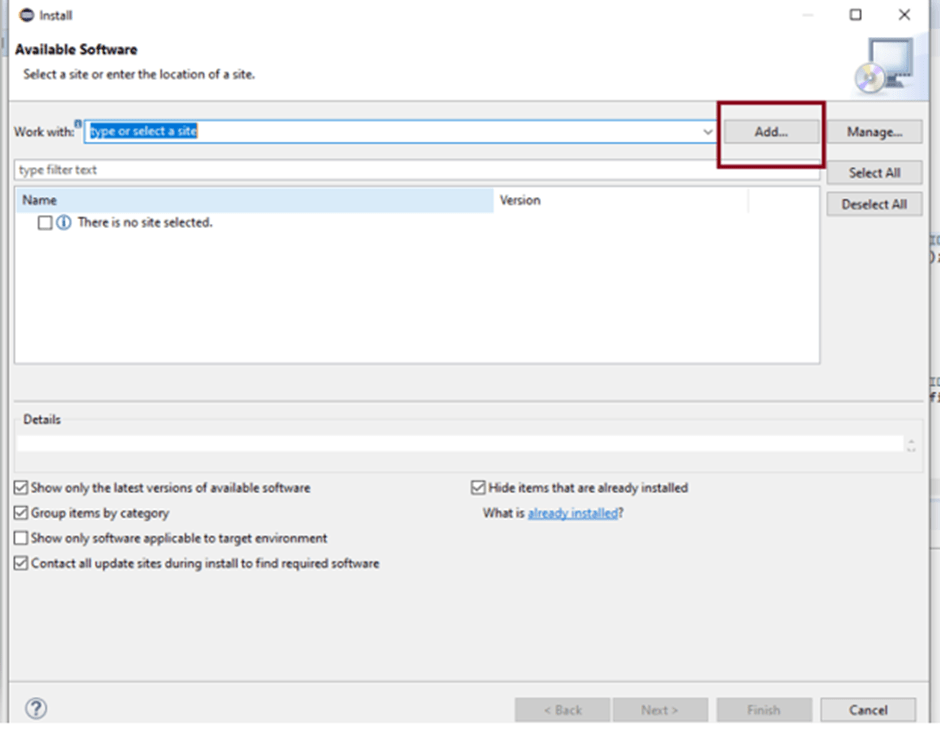940x732 pixels.
Task: Tick the checkbox next to 'There is no site selected'
Action: [x=45, y=223]
